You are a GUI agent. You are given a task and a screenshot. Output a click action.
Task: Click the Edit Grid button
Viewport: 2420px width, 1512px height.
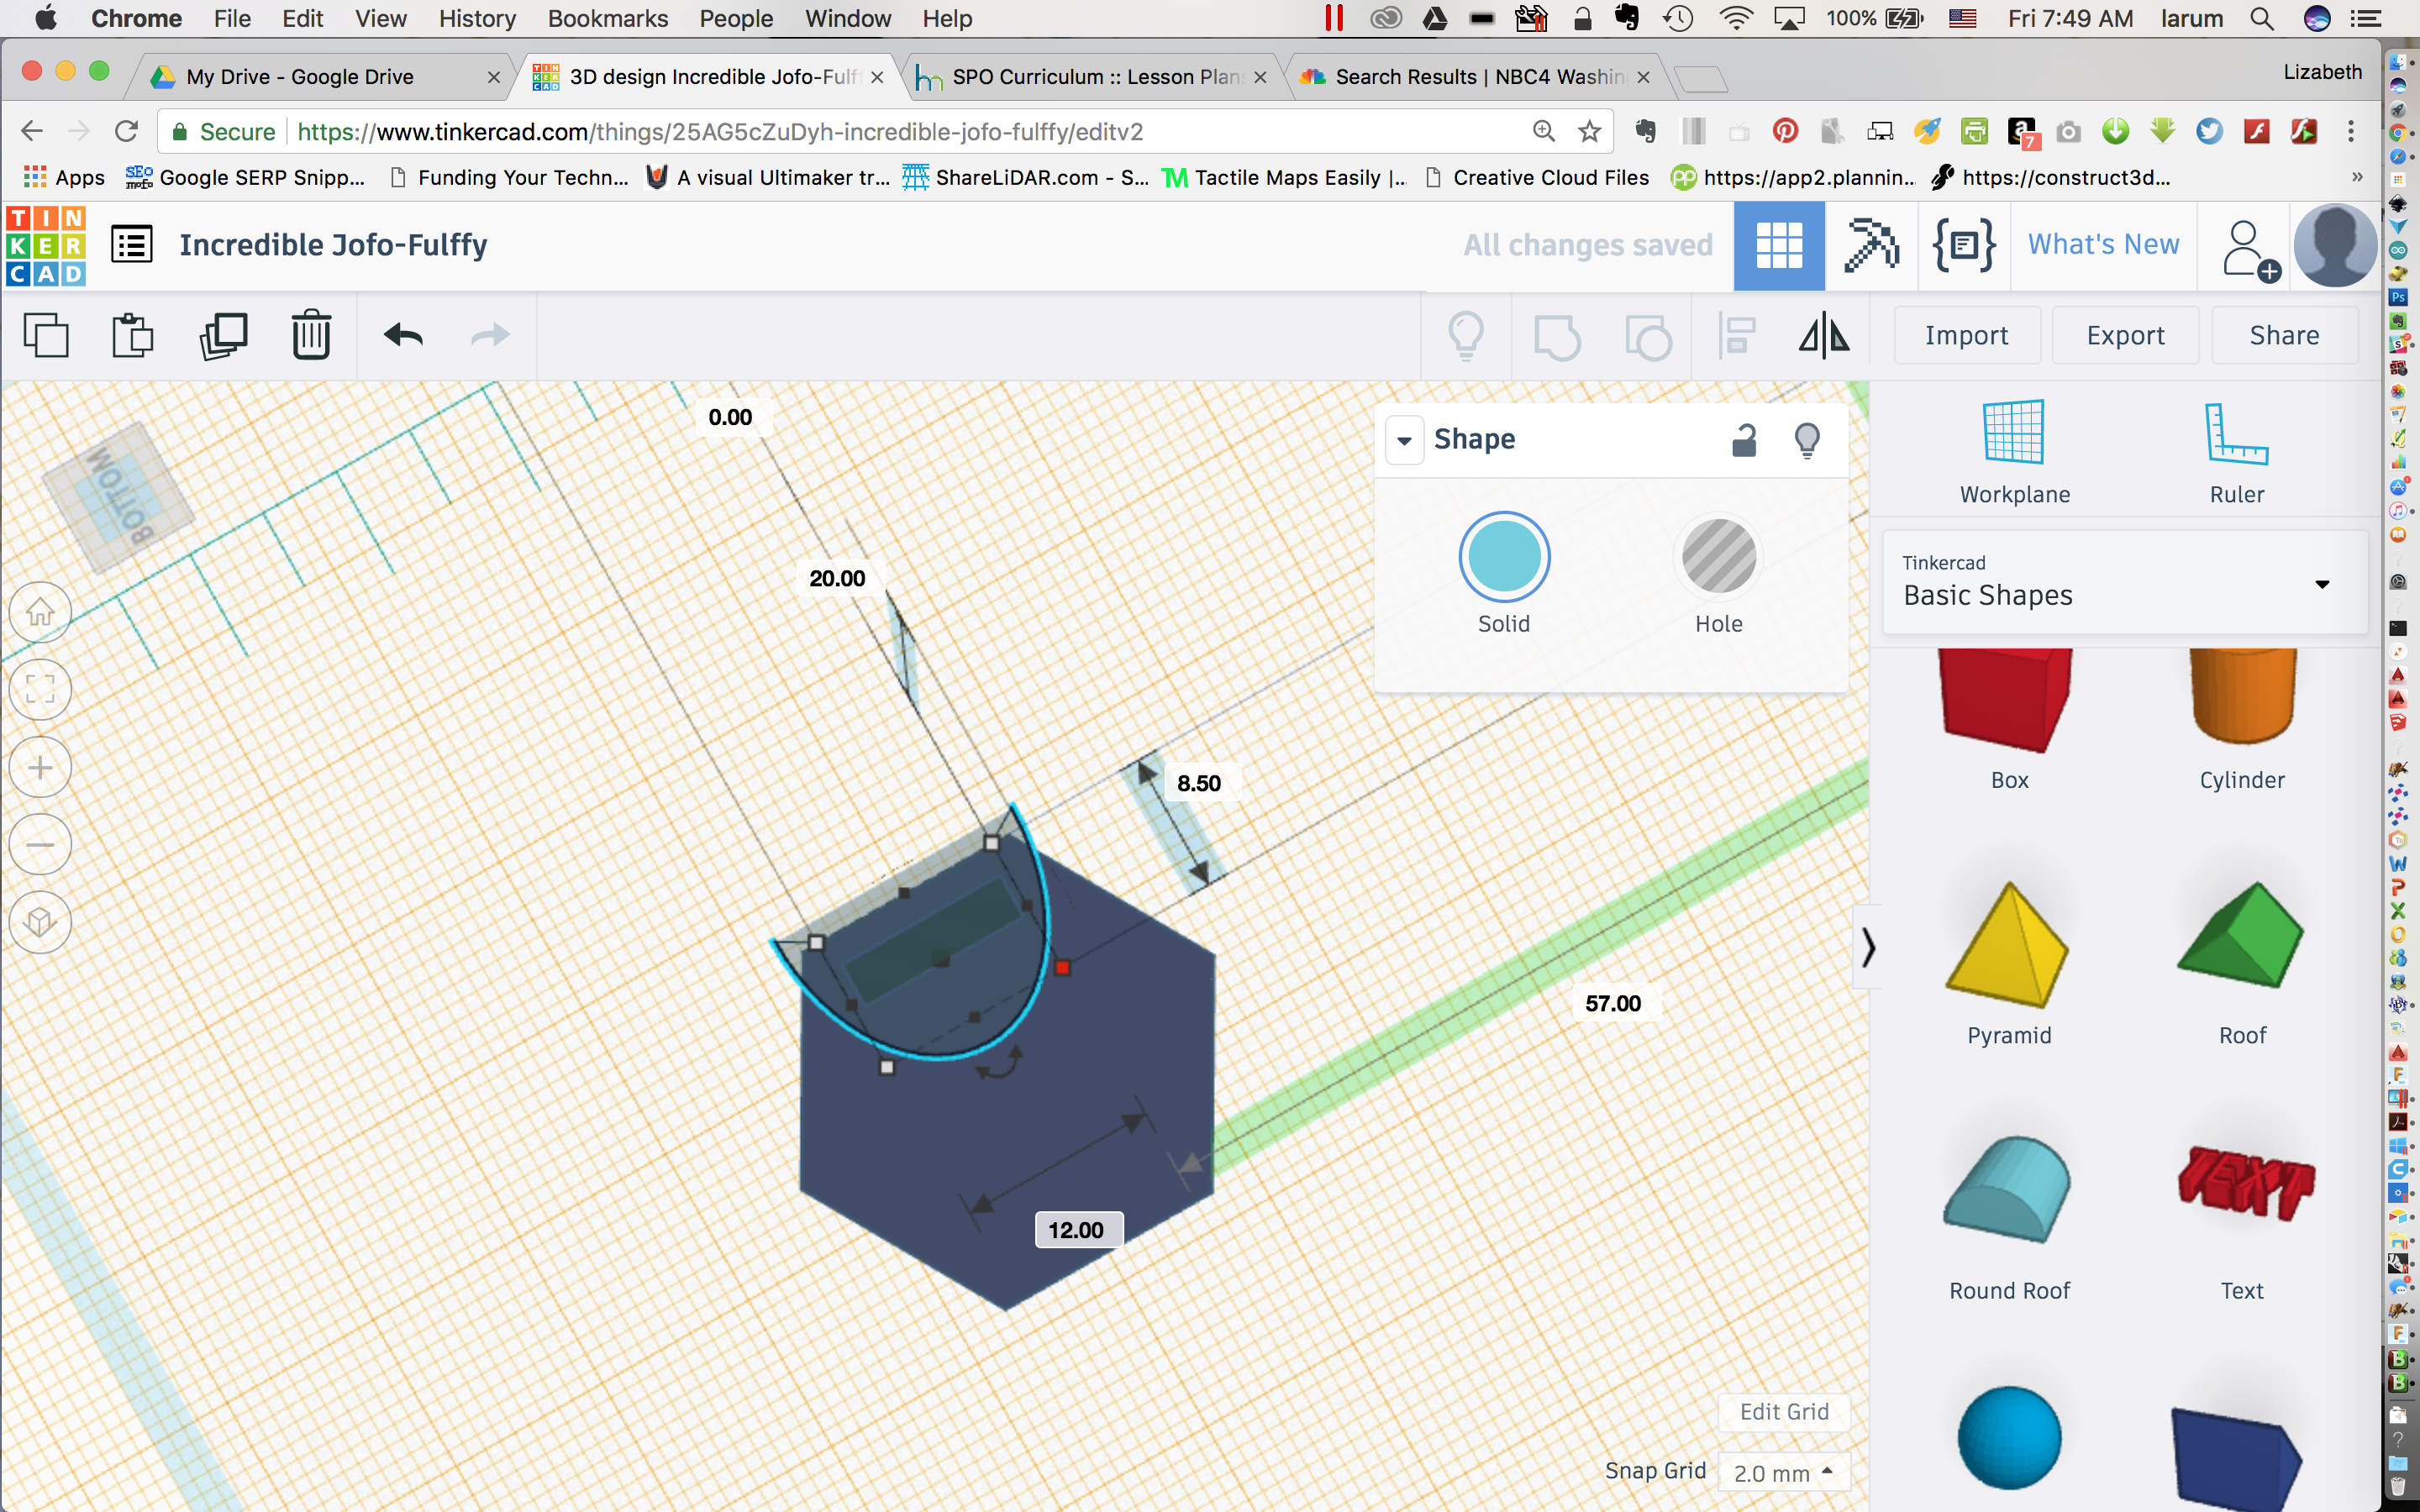point(1784,1411)
